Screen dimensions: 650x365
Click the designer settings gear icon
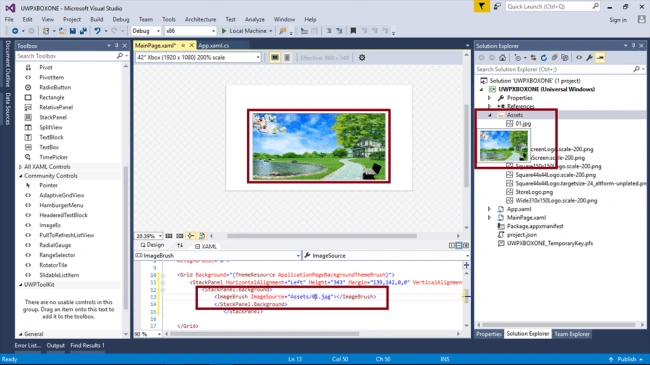point(362,58)
